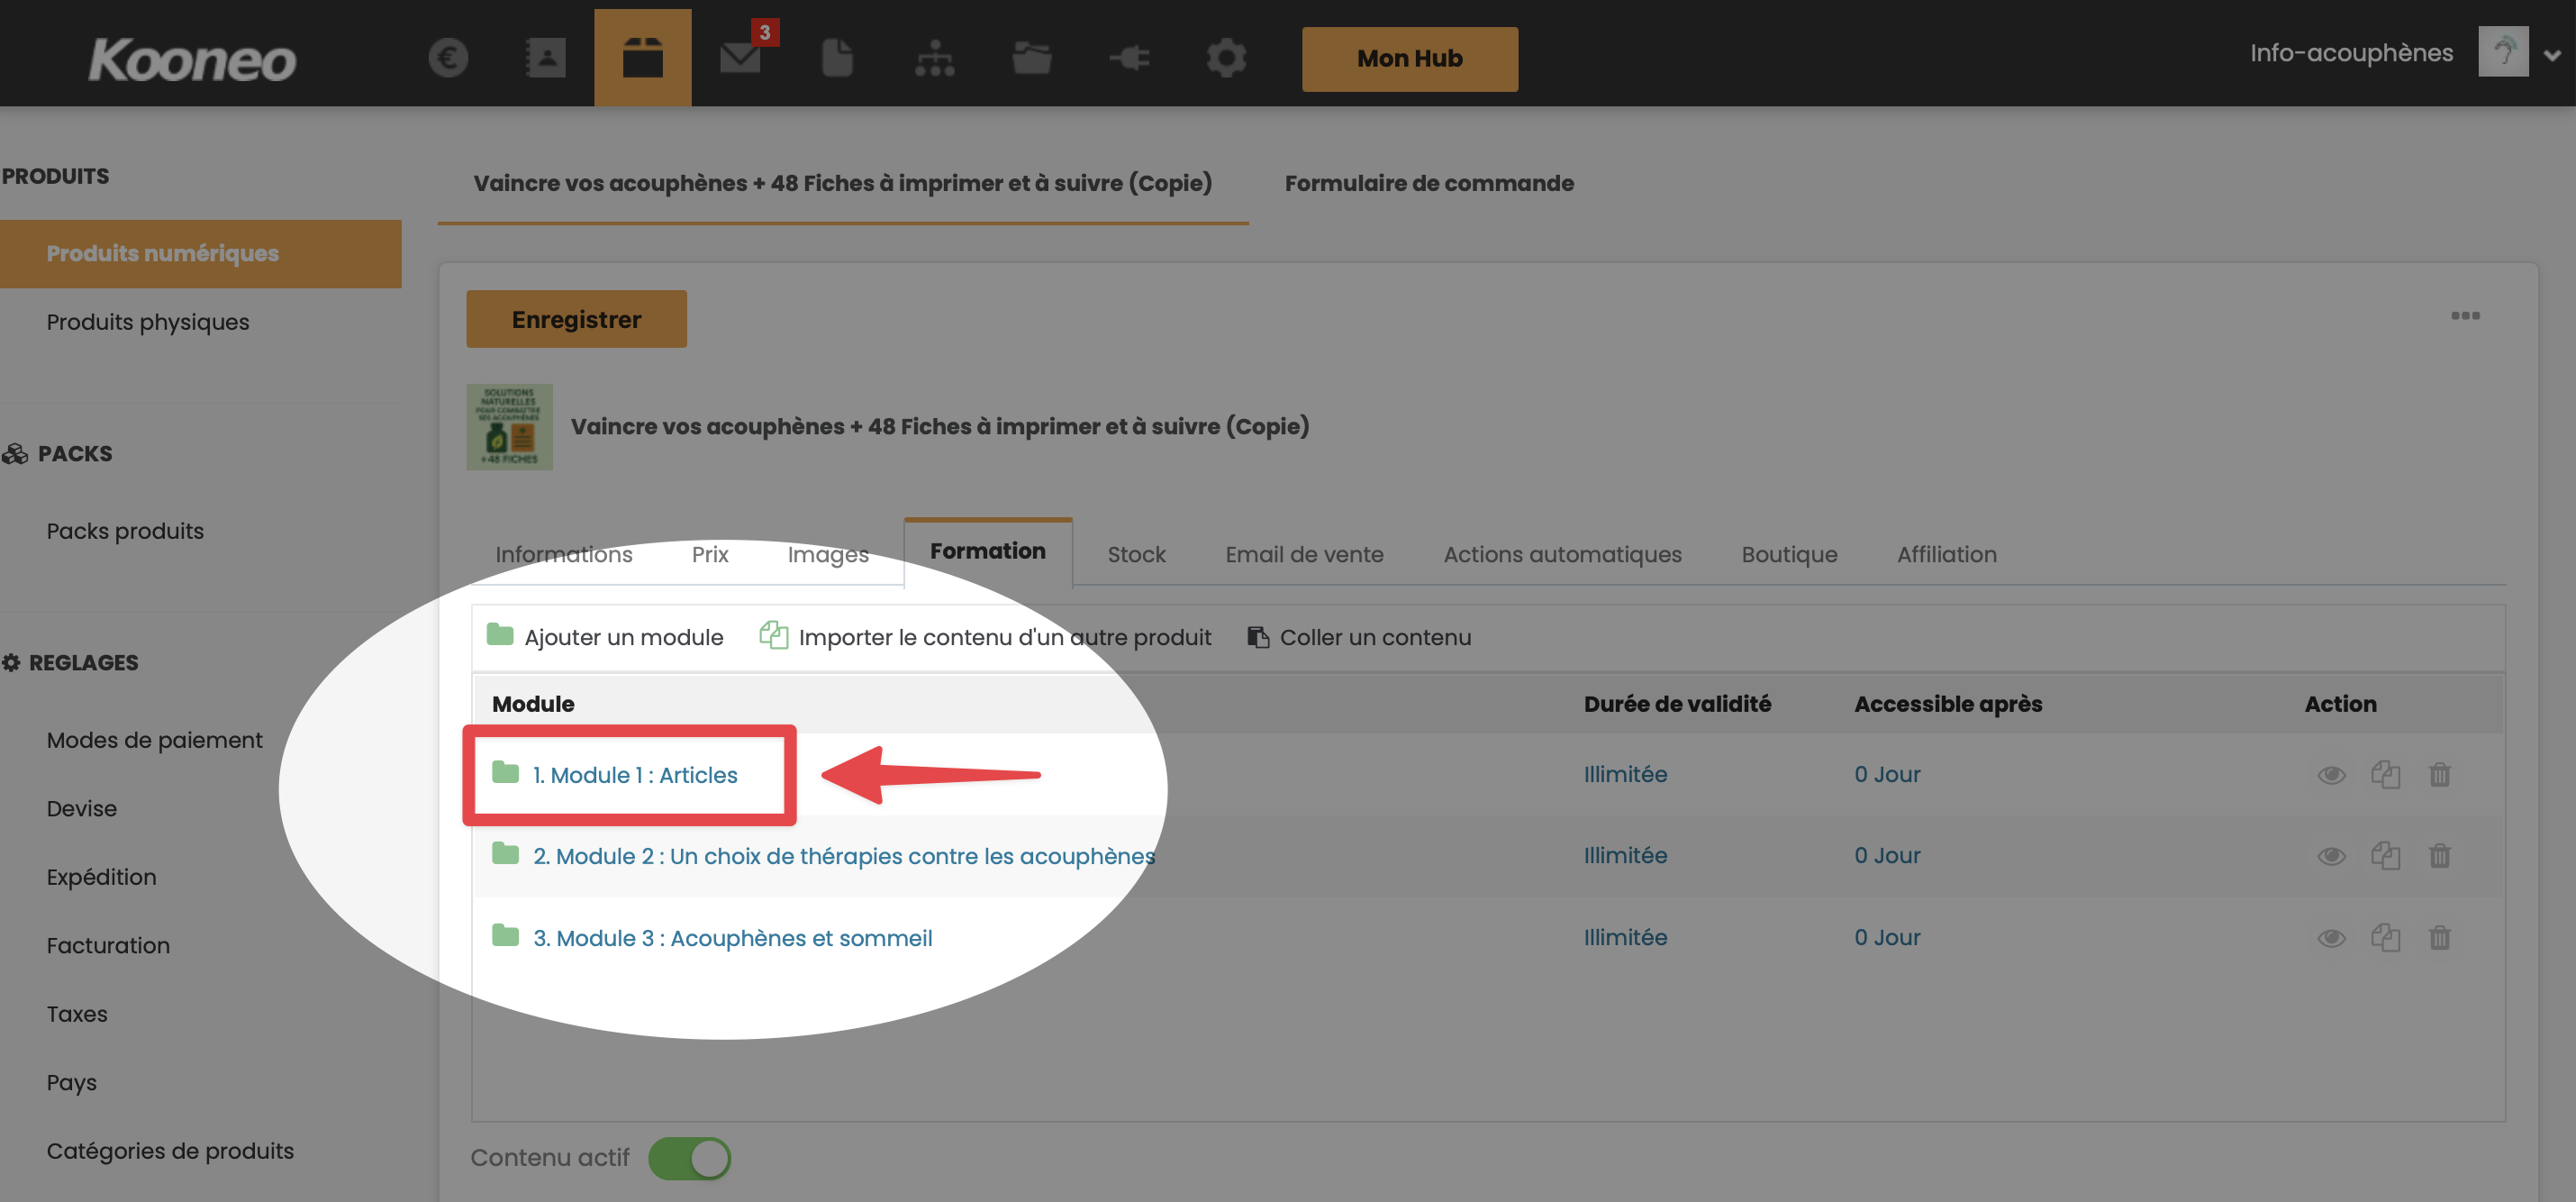This screenshot has width=2576, height=1202.
Task: Toggle visibility eye for Module 3 row
Action: point(2331,937)
